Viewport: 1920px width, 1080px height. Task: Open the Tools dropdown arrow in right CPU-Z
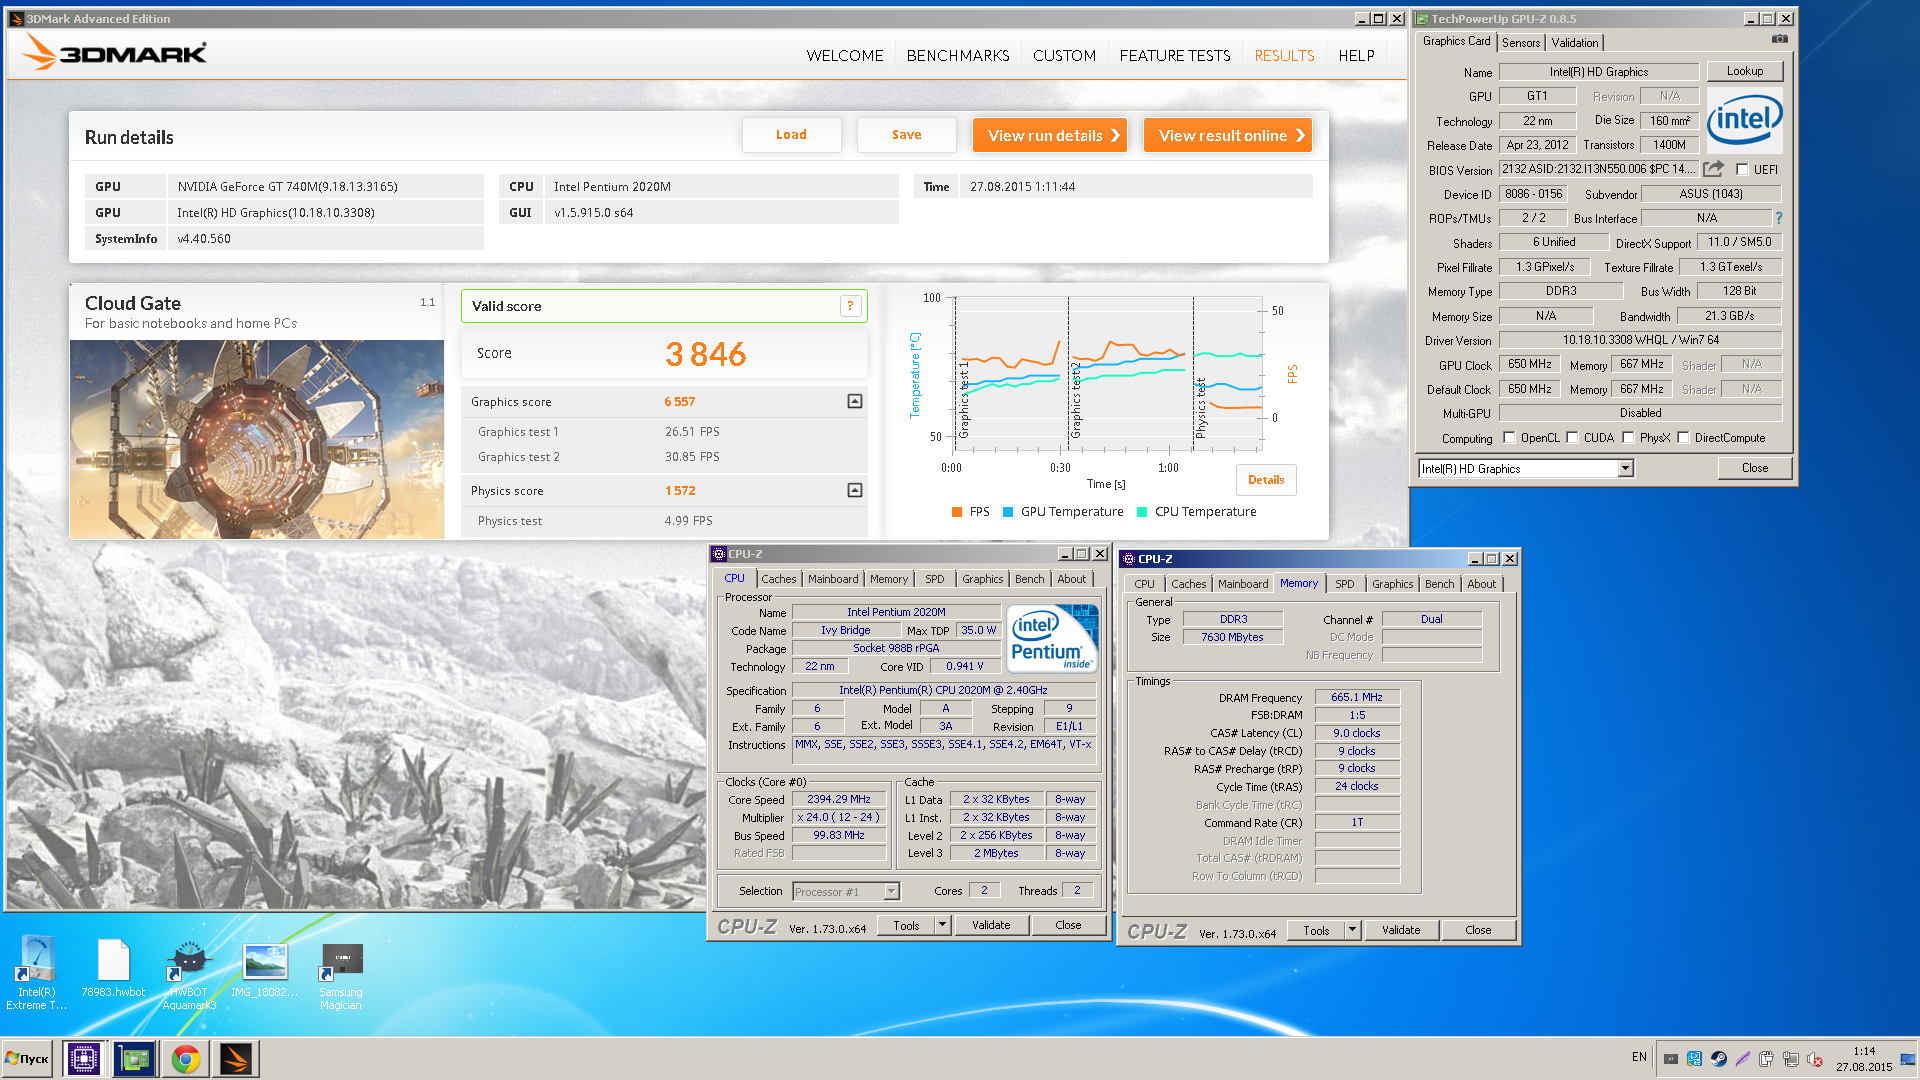(1352, 930)
